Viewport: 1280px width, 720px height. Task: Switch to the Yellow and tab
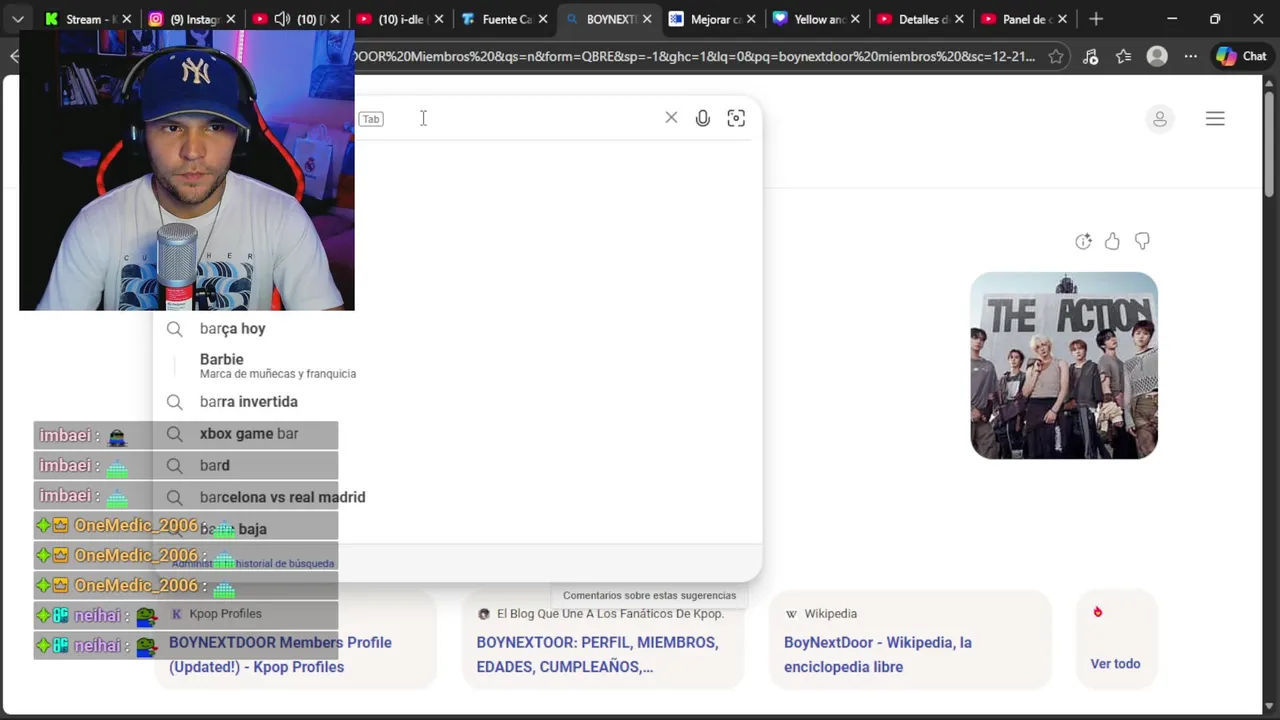(x=817, y=19)
